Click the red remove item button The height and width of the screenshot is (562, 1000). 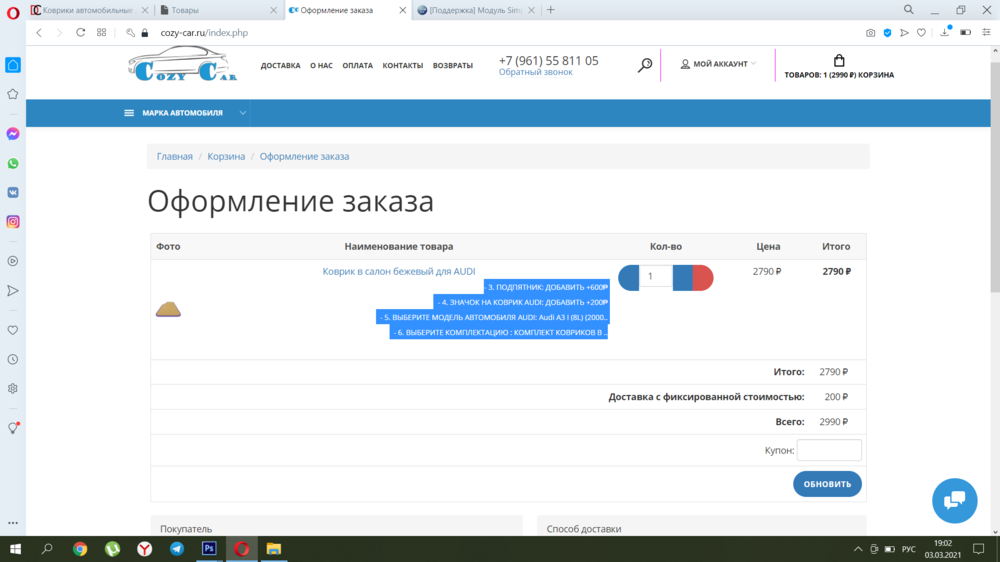(703, 277)
